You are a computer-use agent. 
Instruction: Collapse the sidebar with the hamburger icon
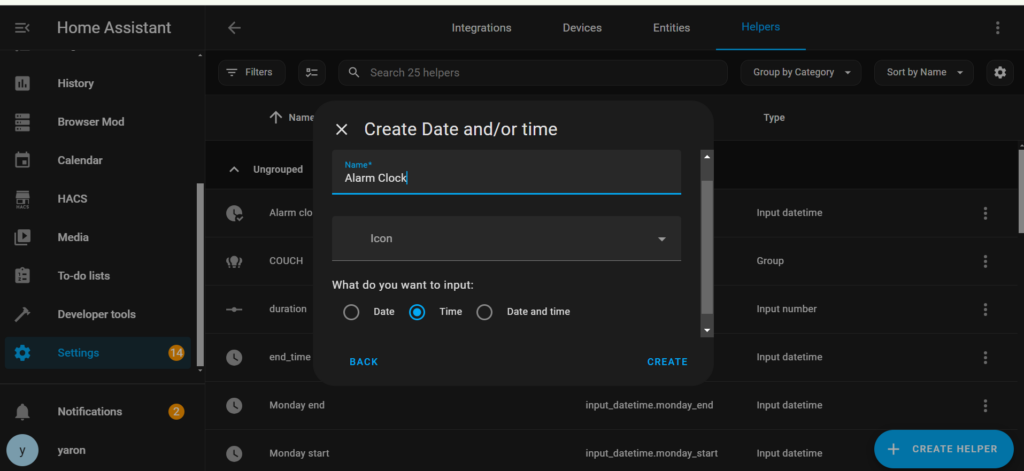tap(22, 28)
